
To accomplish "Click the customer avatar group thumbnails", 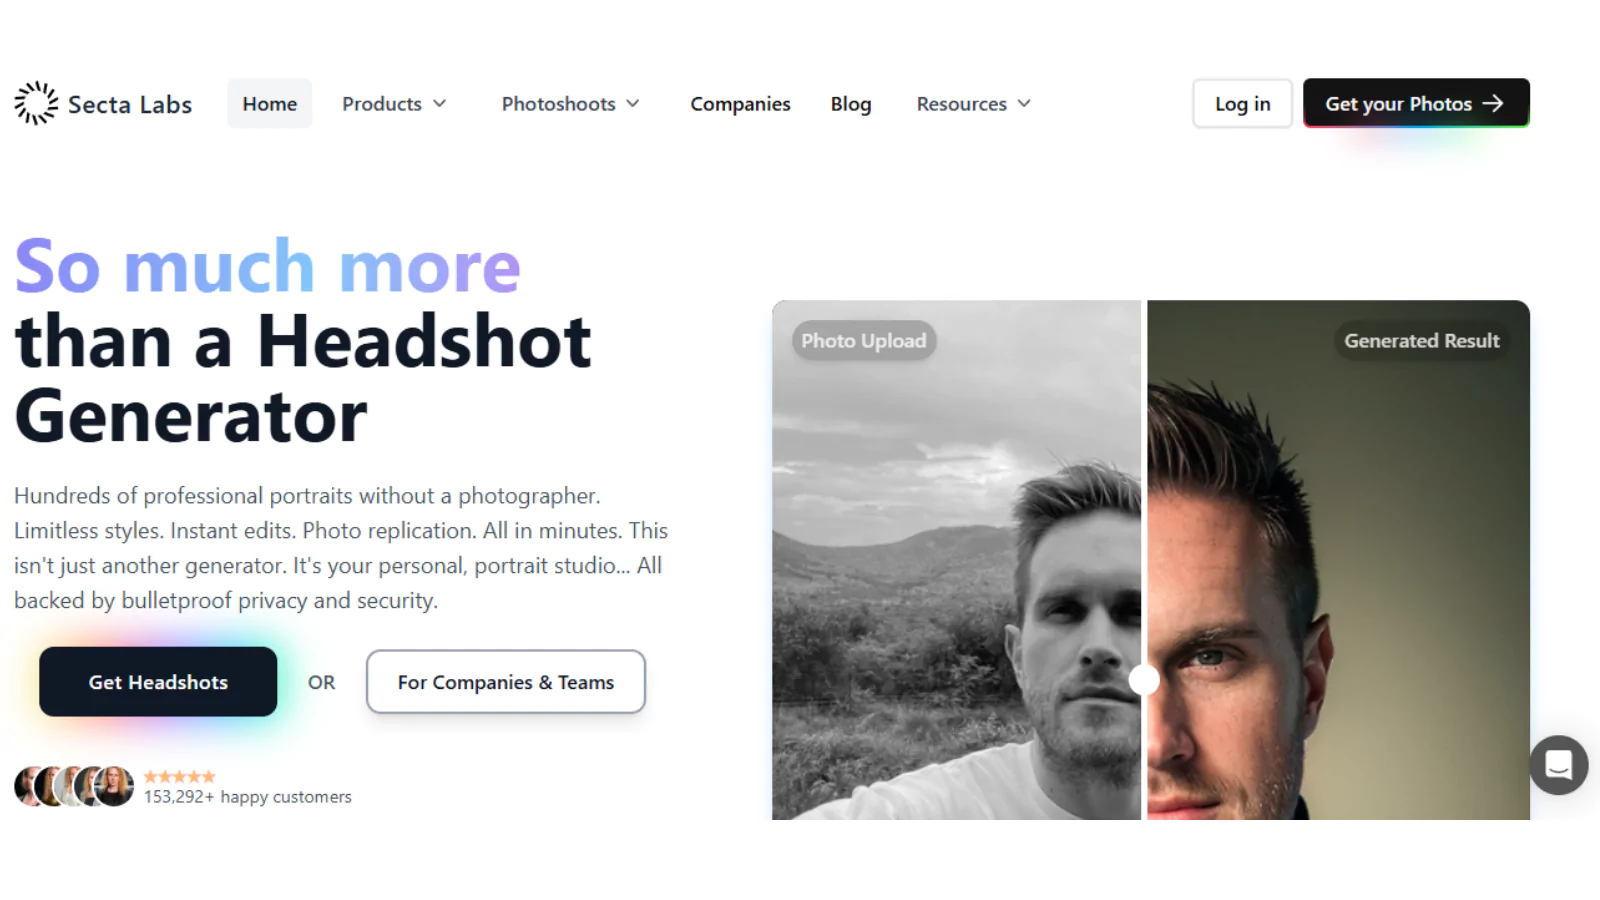I will click(x=74, y=786).
